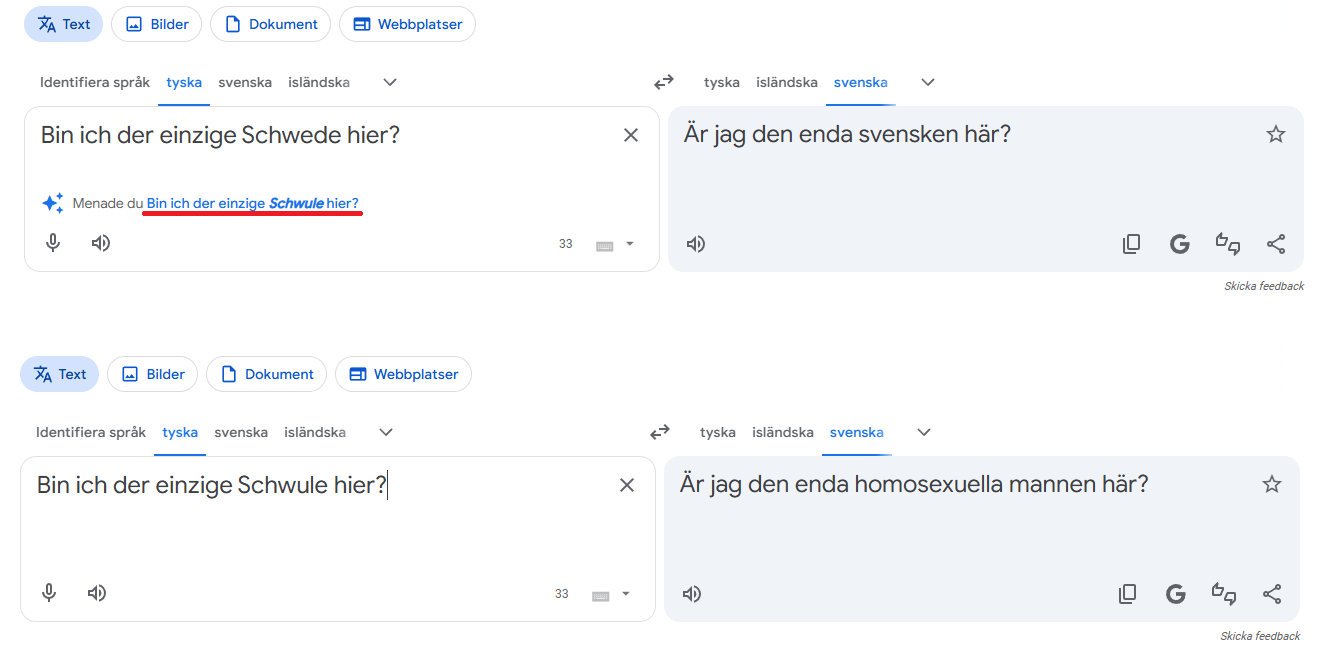Screen dimensions: 1317x666
Task: Search Google for the 'svensken' translation
Action: click(x=1179, y=244)
